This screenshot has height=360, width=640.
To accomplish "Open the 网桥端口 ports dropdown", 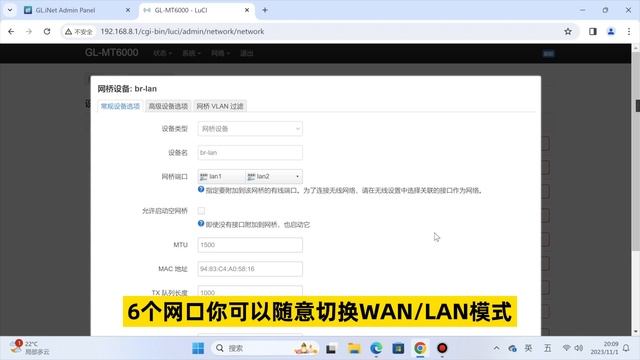I will [x=297, y=176].
